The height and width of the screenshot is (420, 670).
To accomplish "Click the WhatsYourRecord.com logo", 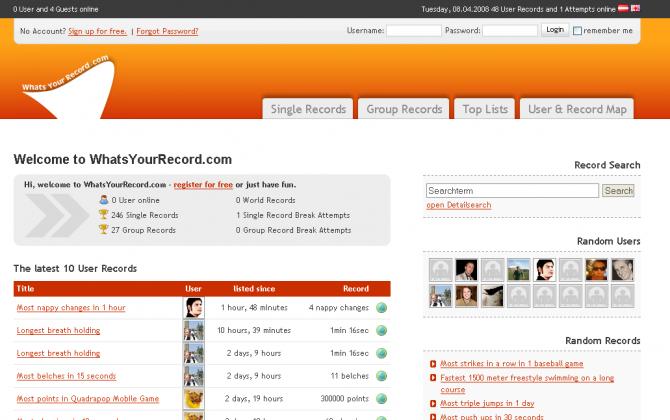I will (68, 87).
